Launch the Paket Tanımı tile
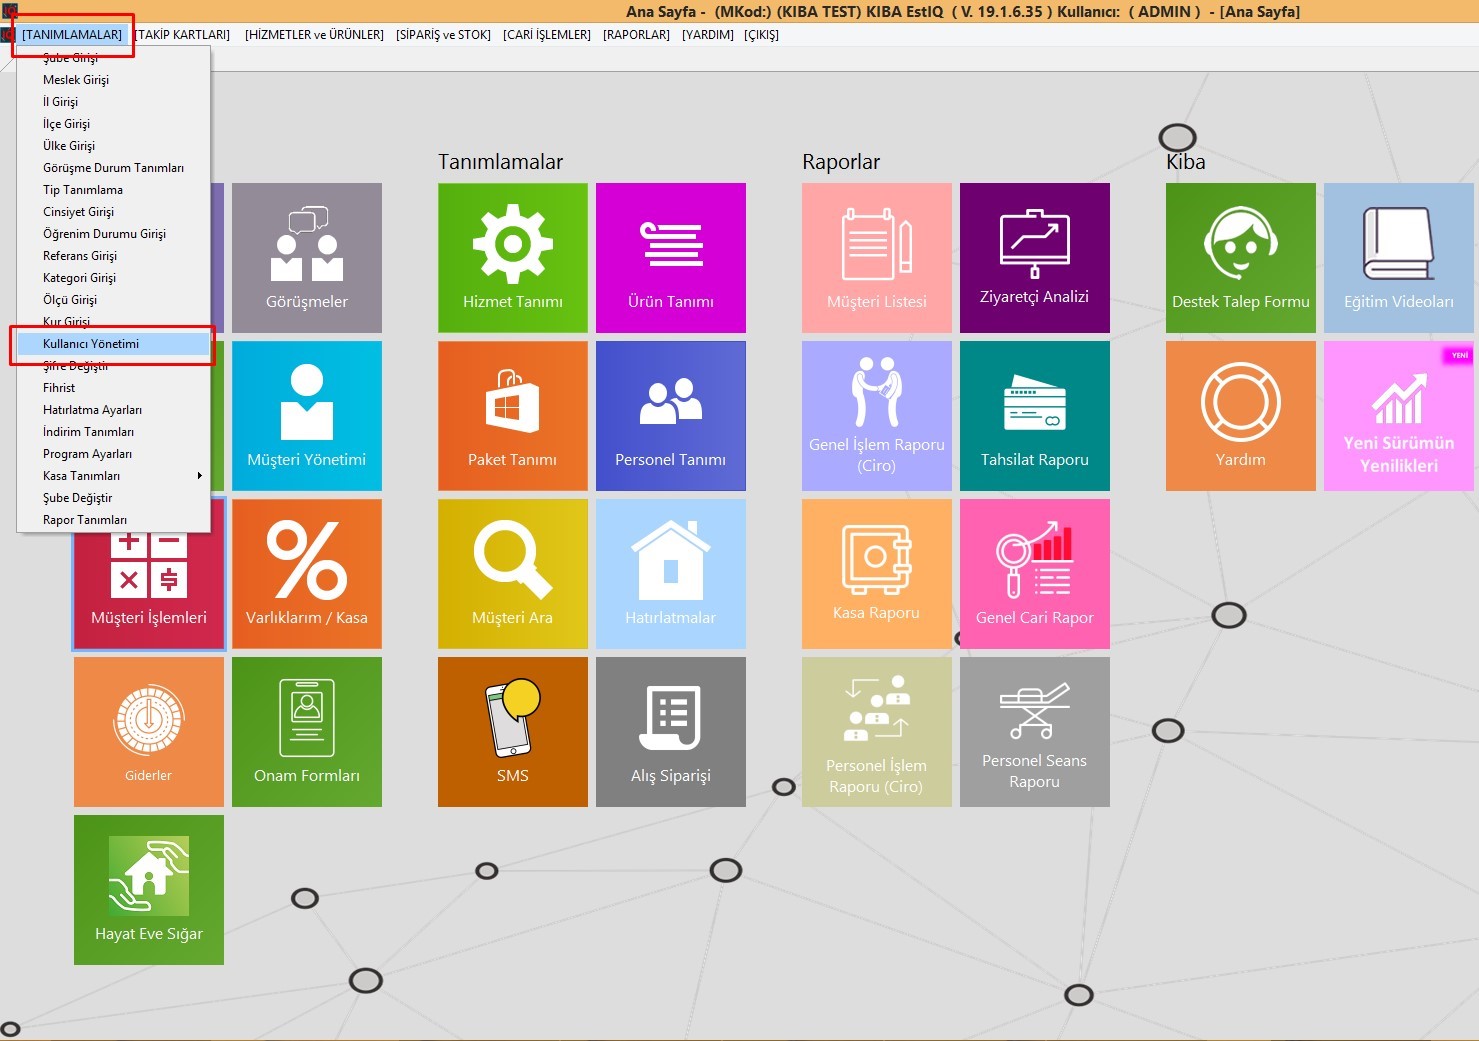 [512, 415]
